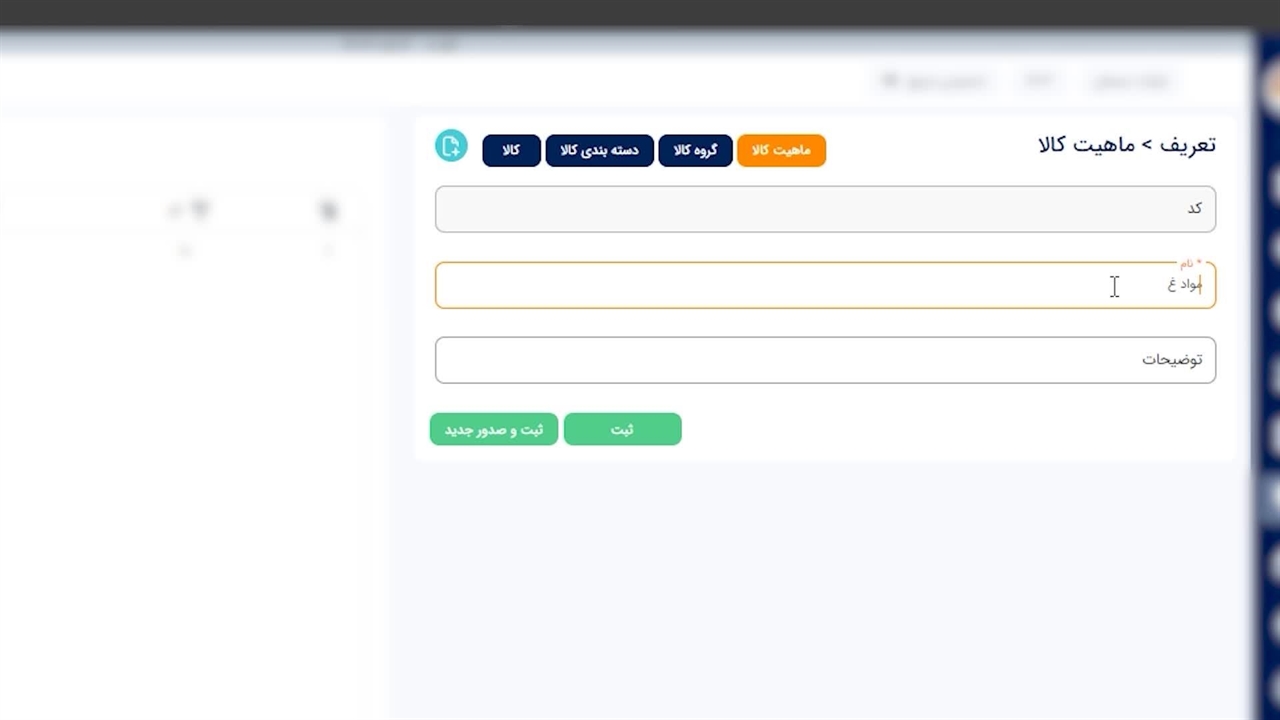The image size is (1280, 720).
Task: Click the blurred filter icon in table header
Action: pos(198,210)
